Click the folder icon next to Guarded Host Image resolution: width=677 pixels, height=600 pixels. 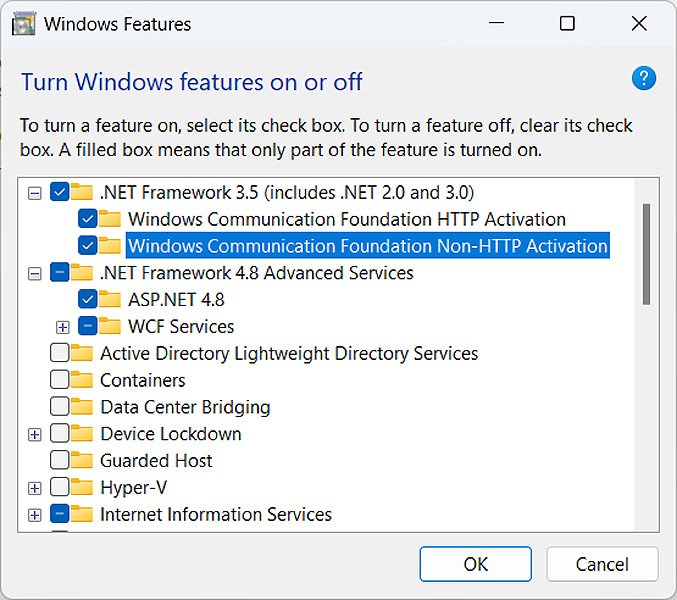(83, 461)
